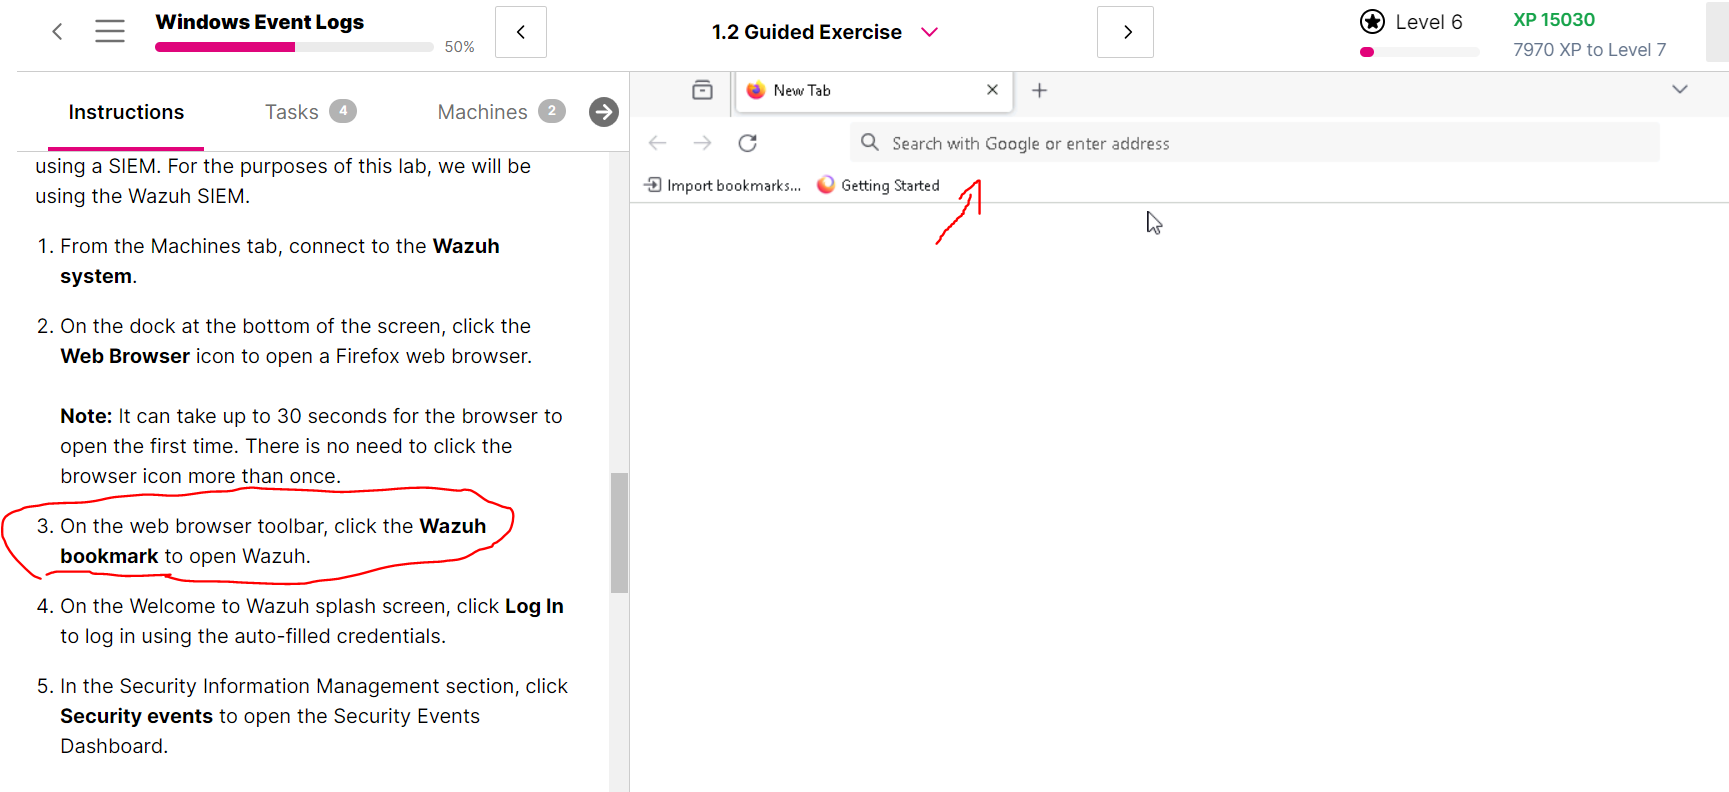Viewport: 1729px width, 792px height.
Task: Expand the Firefox list all tabs chevron
Action: tap(1679, 90)
